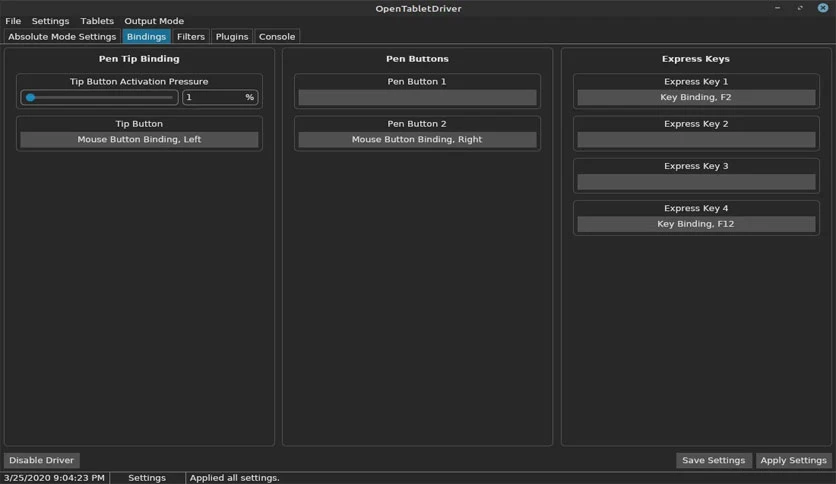The image size is (836, 484).
Task: Click the 'Applied all settings.' status message
Action: click(x=235, y=478)
